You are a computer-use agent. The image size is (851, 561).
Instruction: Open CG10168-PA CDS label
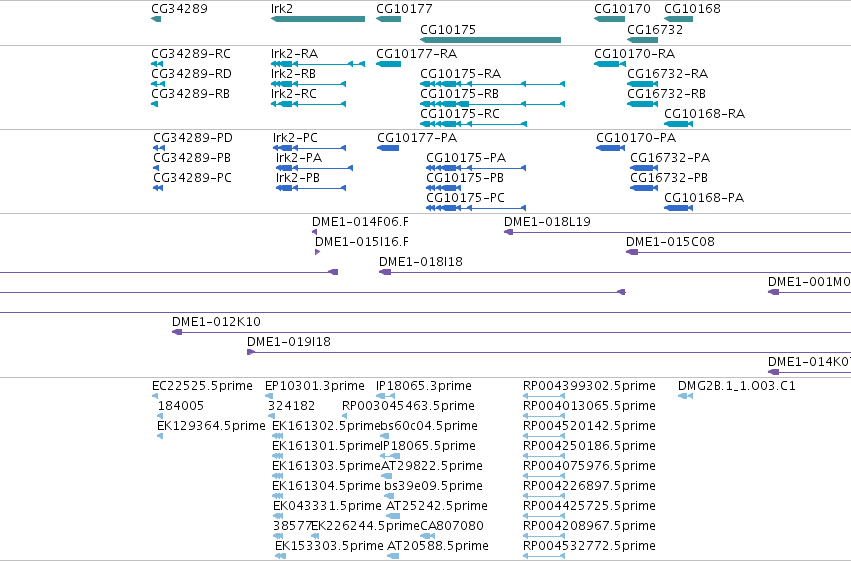pyautogui.click(x=704, y=198)
